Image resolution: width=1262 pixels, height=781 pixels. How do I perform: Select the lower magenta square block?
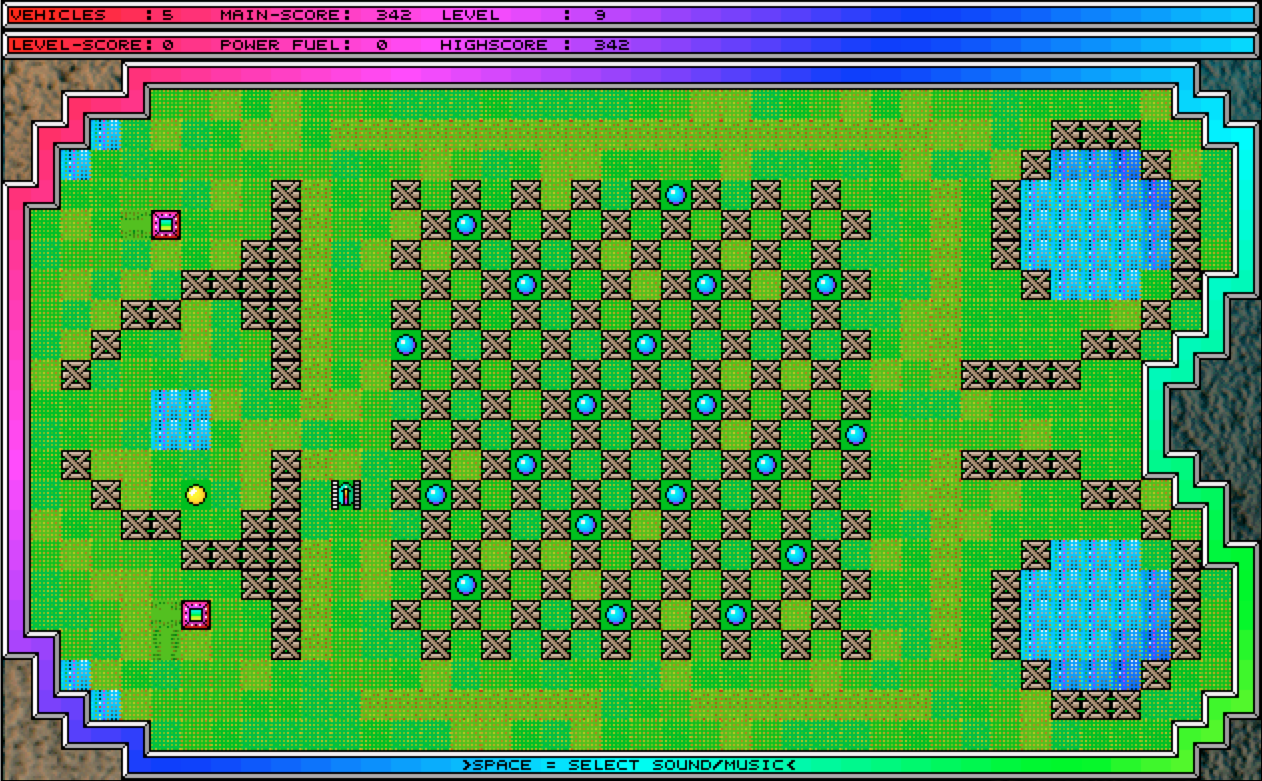point(196,615)
